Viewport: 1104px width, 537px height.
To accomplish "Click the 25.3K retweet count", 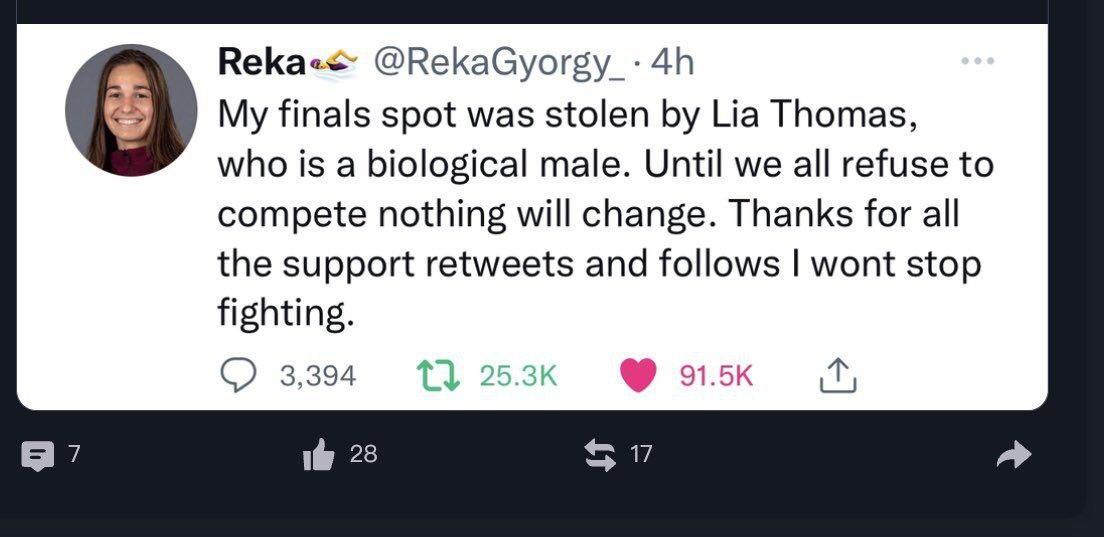I will tap(518, 376).
